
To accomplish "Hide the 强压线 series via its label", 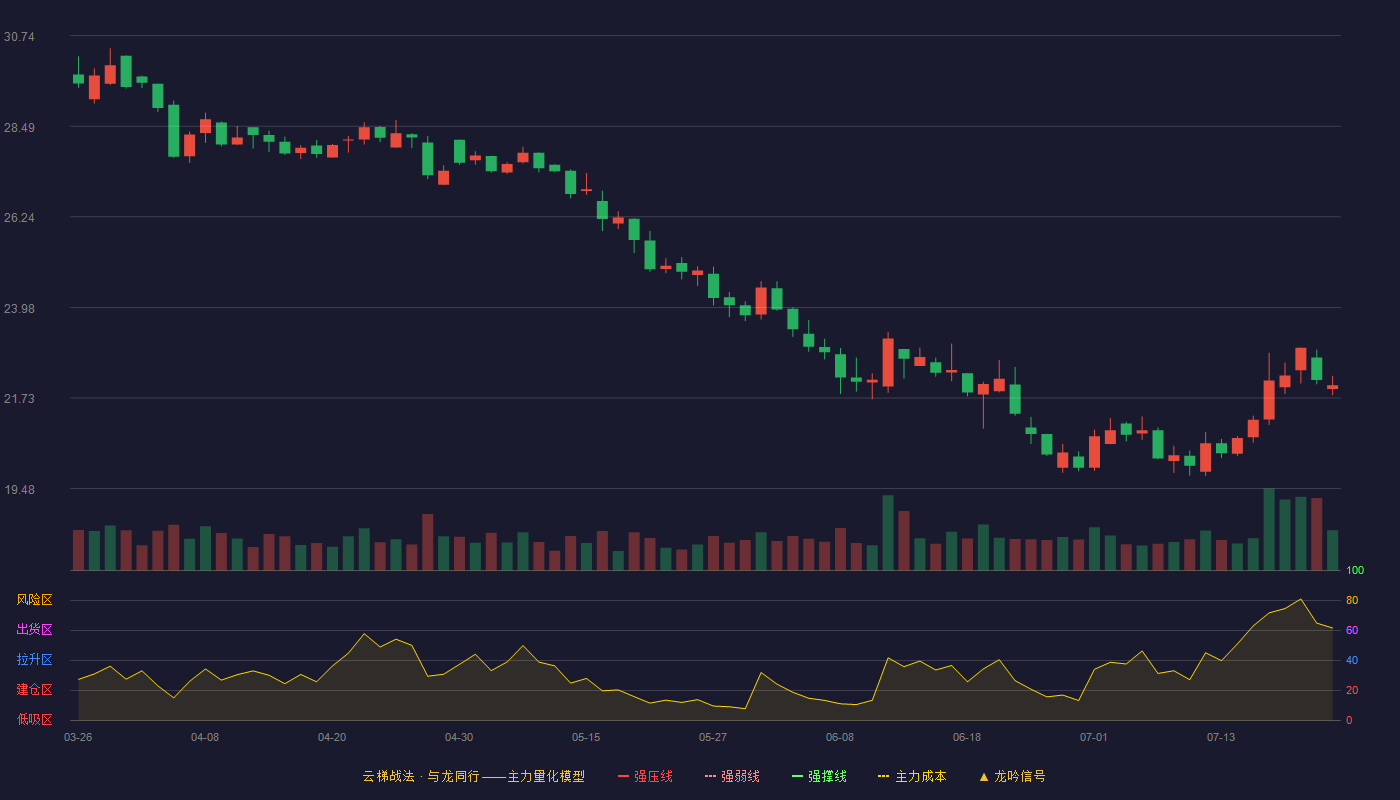I will [653, 776].
